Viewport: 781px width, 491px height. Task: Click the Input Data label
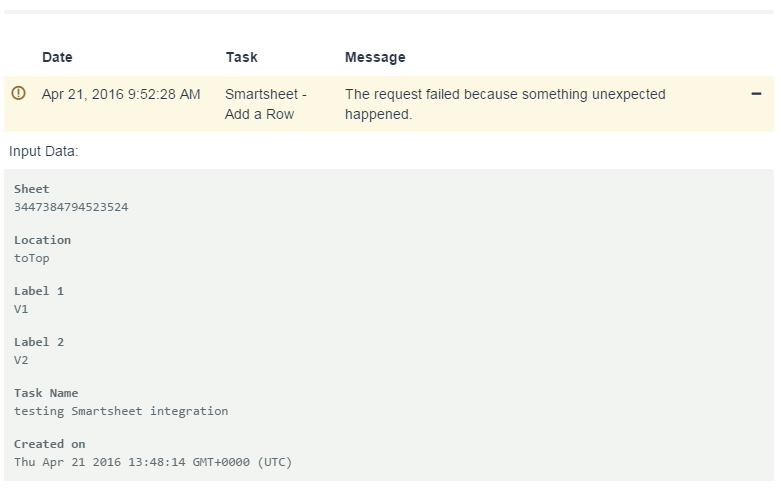(x=44, y=151)
